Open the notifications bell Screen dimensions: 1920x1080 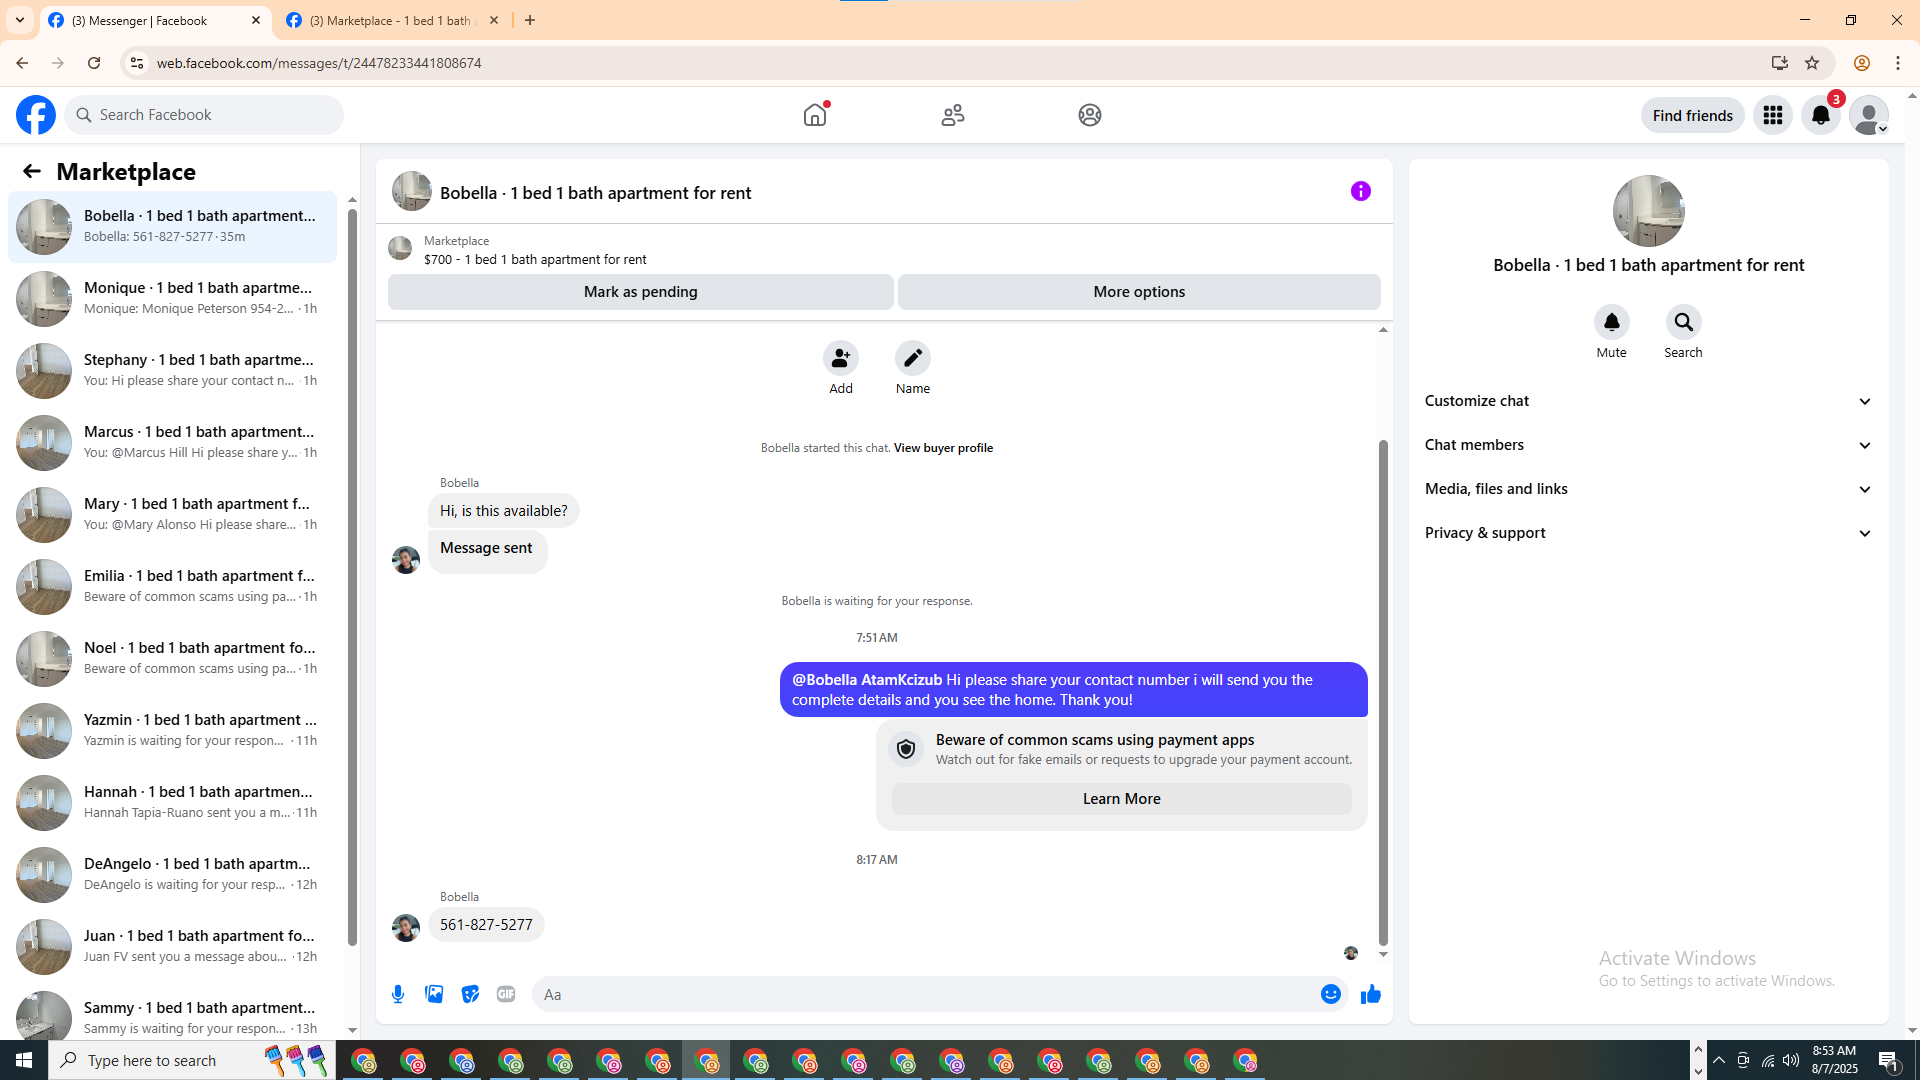1821,115
